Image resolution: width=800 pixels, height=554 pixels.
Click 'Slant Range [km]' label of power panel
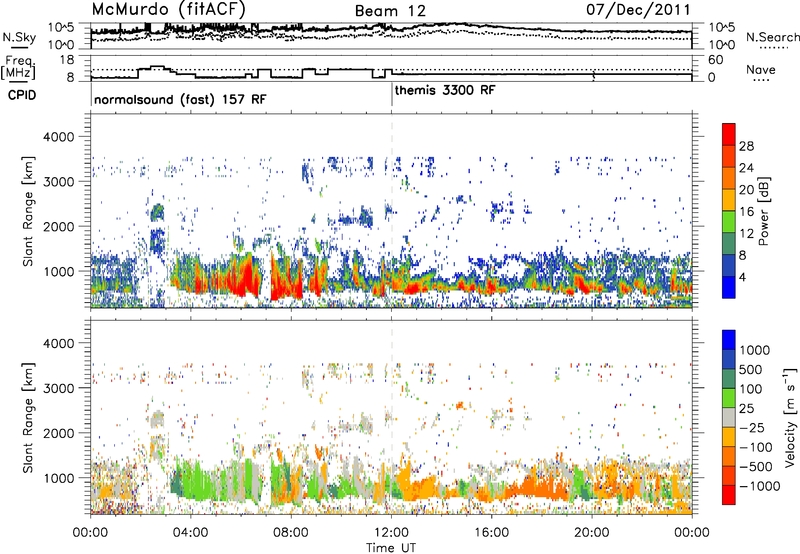[x=28, y=211]
